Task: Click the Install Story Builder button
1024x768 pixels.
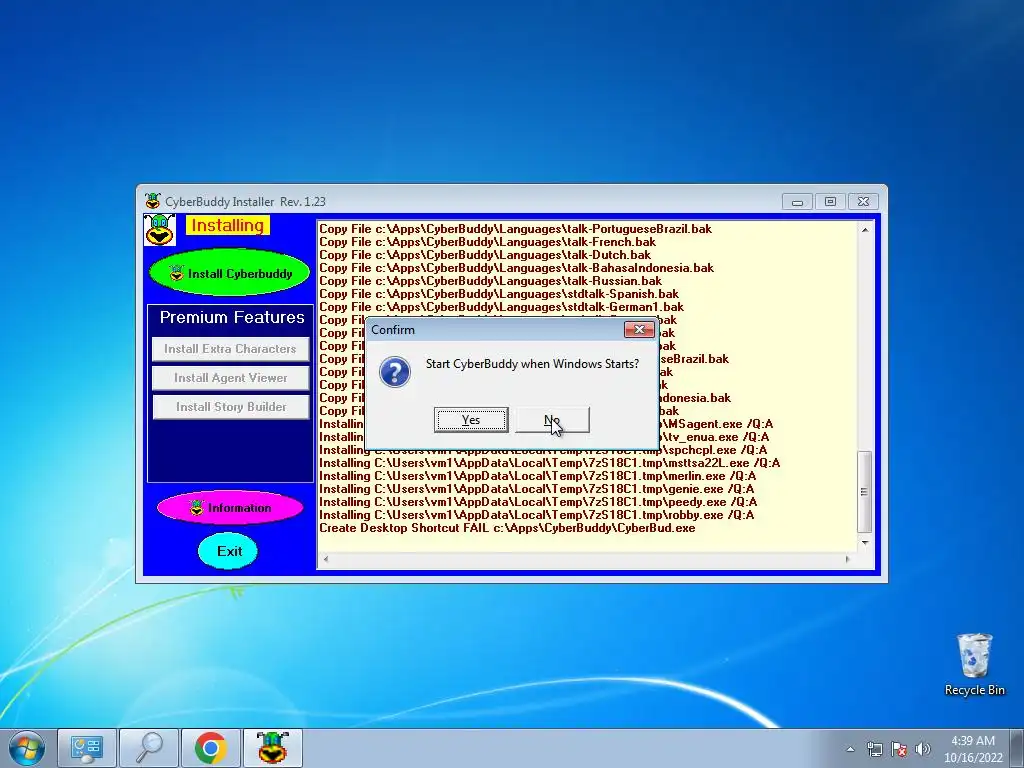Action: click(x=231, y=407)
